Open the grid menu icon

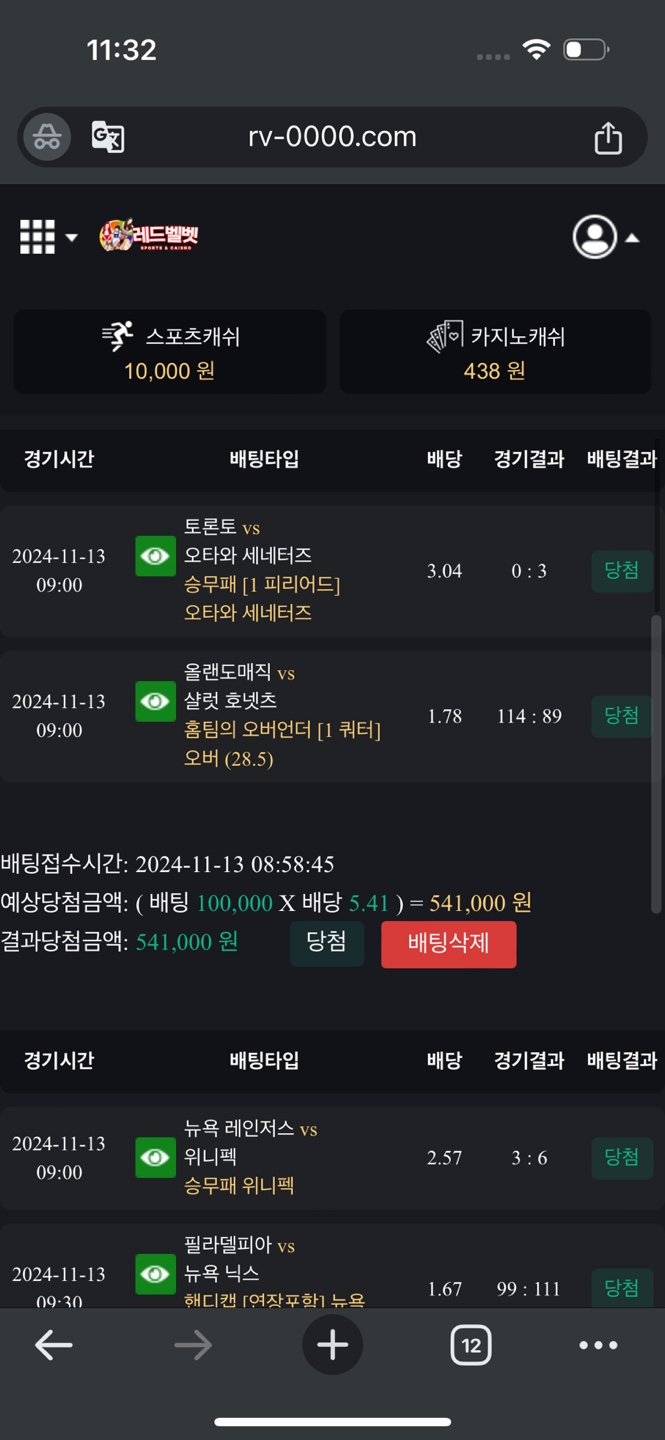tap(38, 237)
